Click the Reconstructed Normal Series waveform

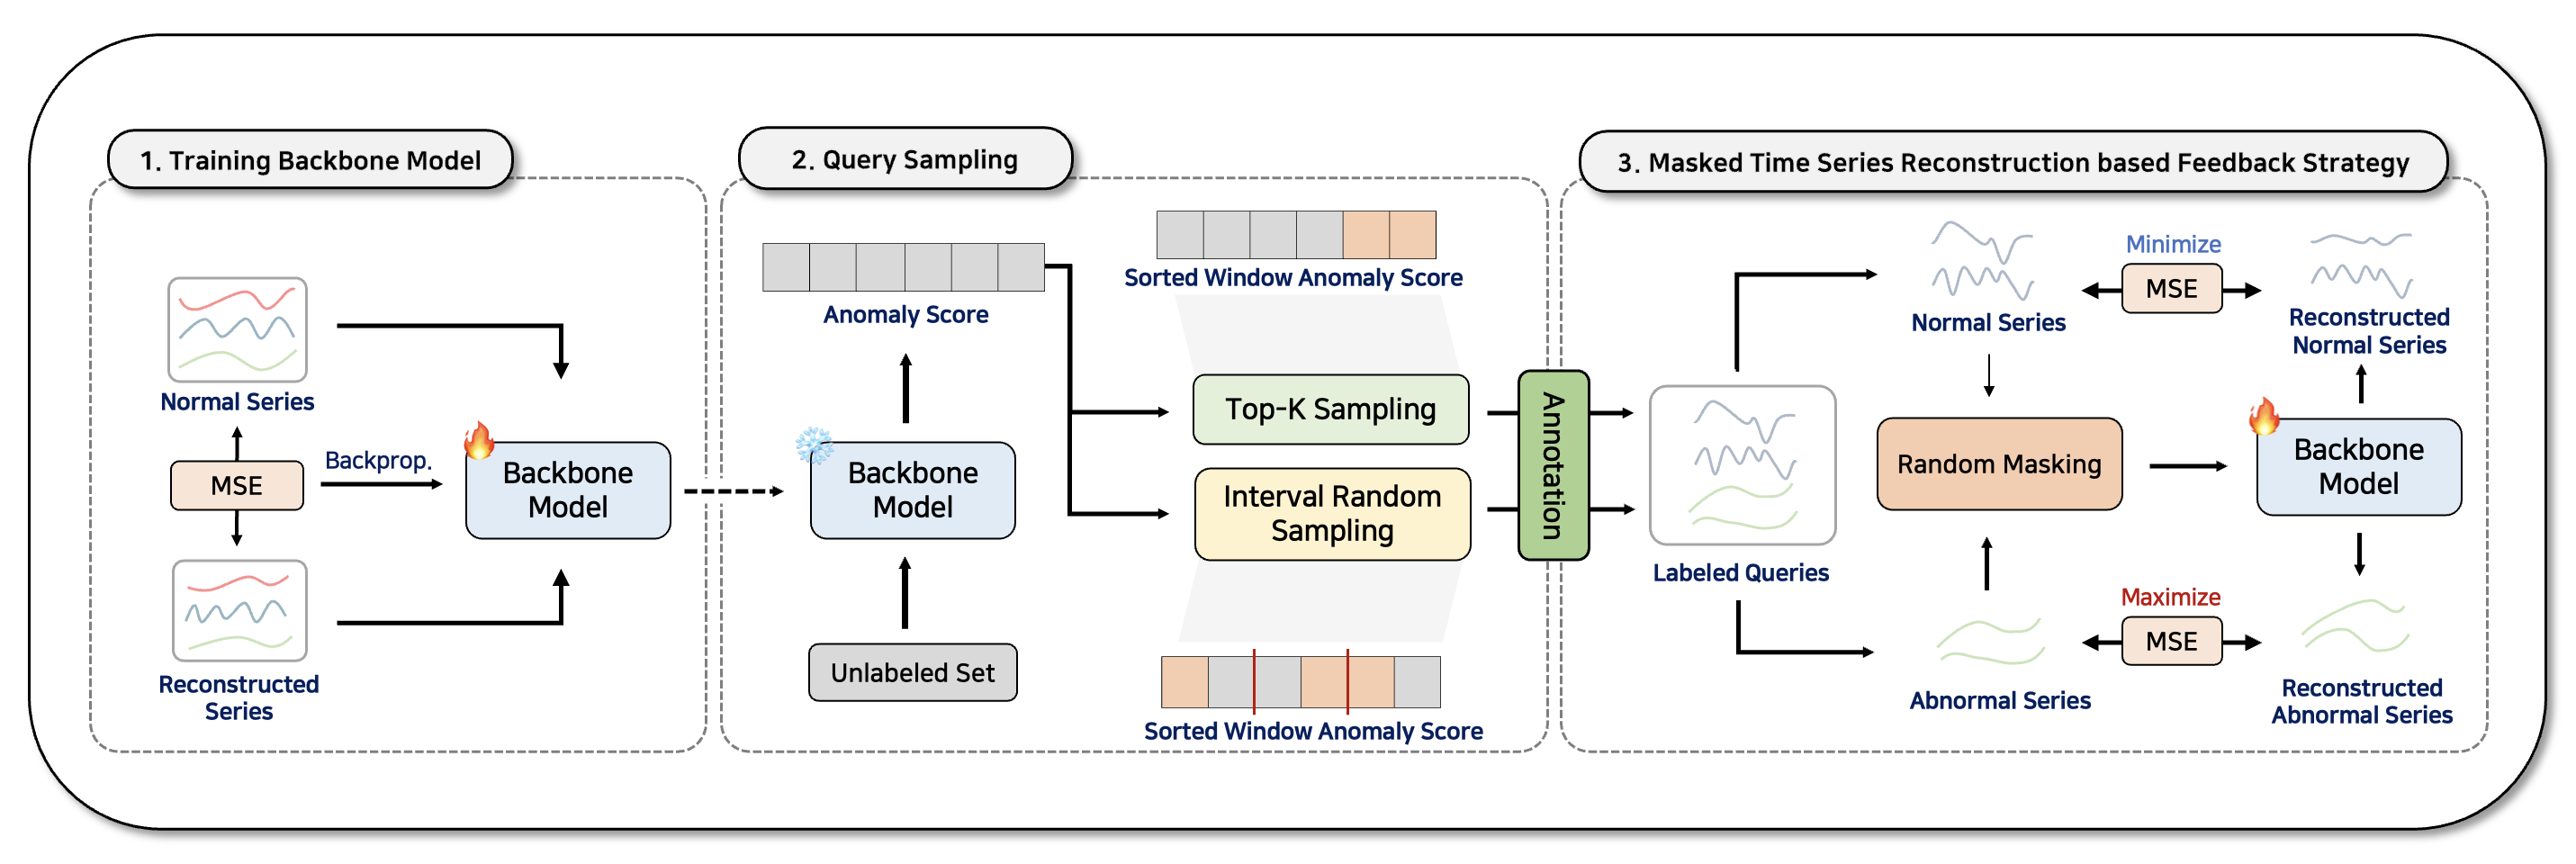[x=2361, y=265]
